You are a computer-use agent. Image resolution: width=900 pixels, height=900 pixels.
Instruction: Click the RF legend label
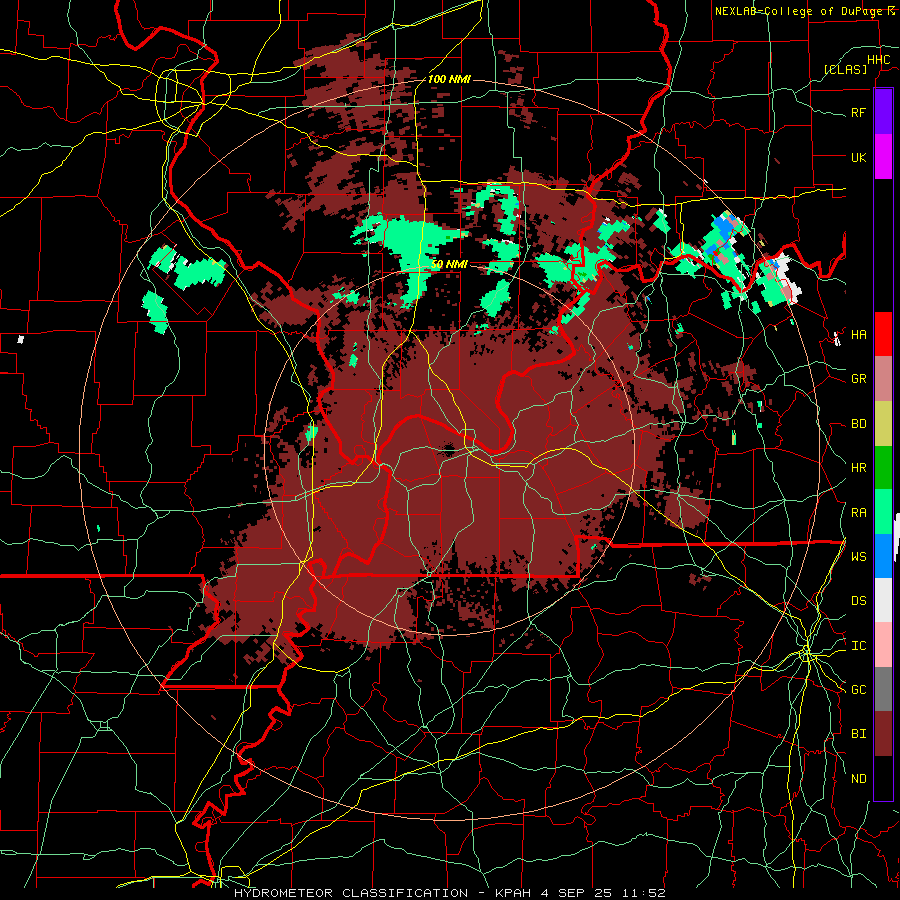(x=858, y=112)
